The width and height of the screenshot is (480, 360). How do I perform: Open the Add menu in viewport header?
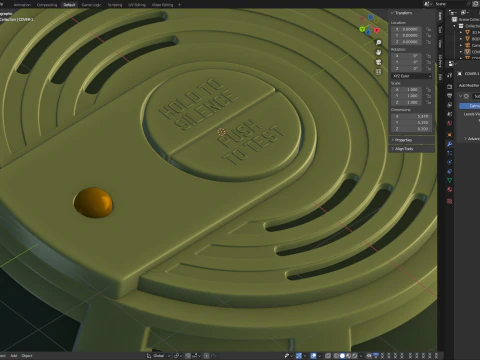click(x=14, y=356)
